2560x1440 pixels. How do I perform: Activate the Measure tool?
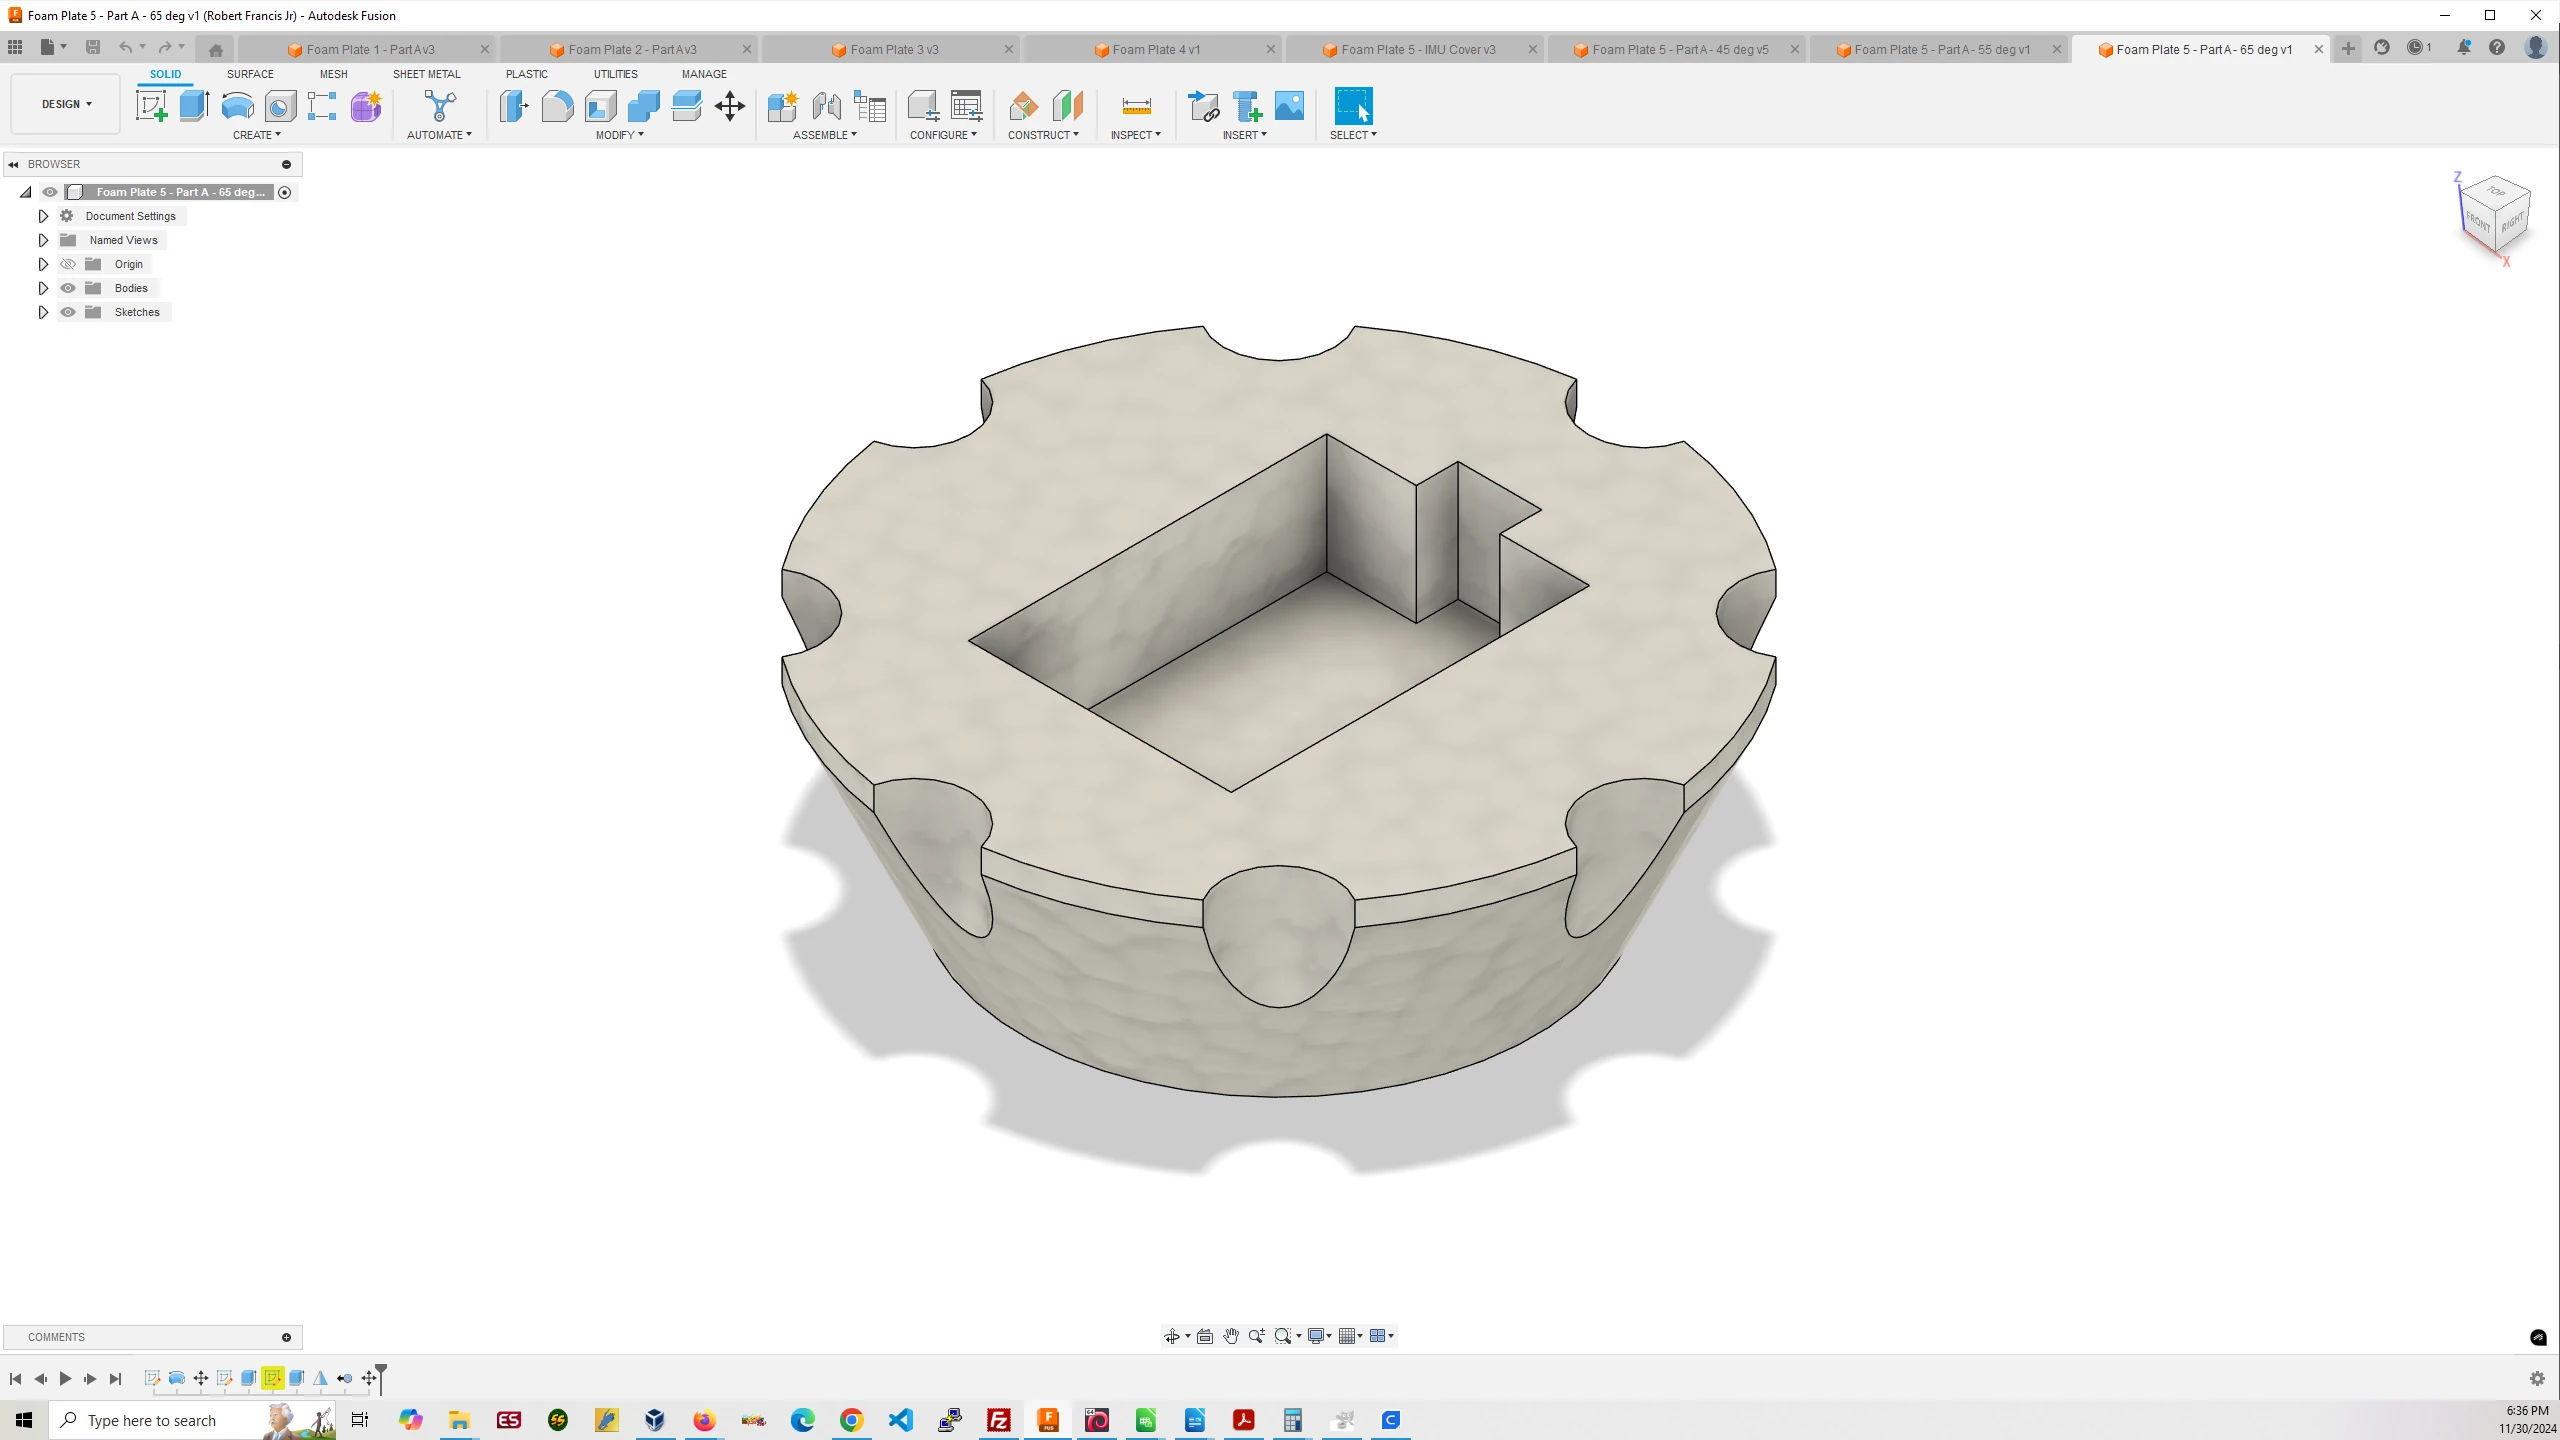click(x=1136, y=106)
